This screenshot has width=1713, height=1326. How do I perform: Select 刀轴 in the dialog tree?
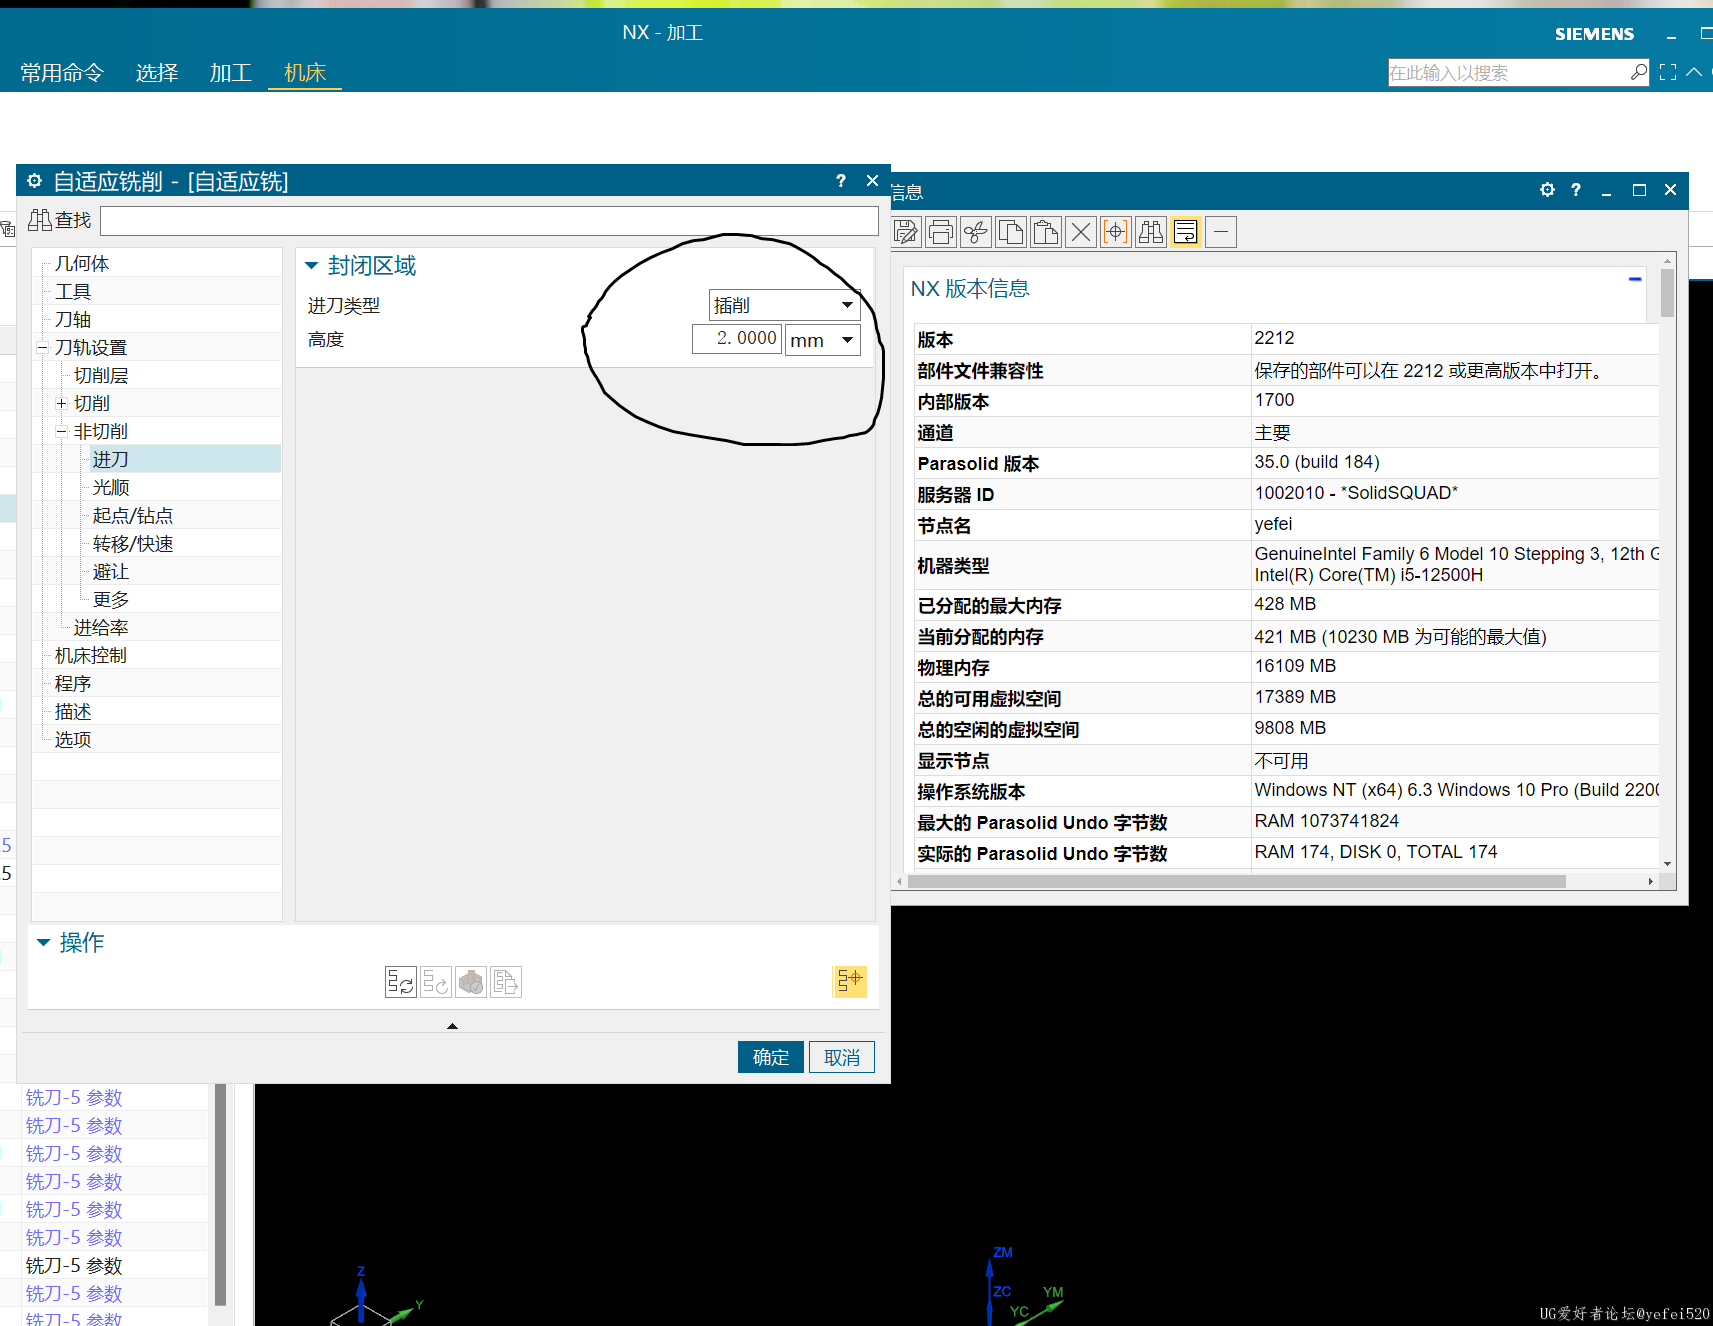[73, 320]
